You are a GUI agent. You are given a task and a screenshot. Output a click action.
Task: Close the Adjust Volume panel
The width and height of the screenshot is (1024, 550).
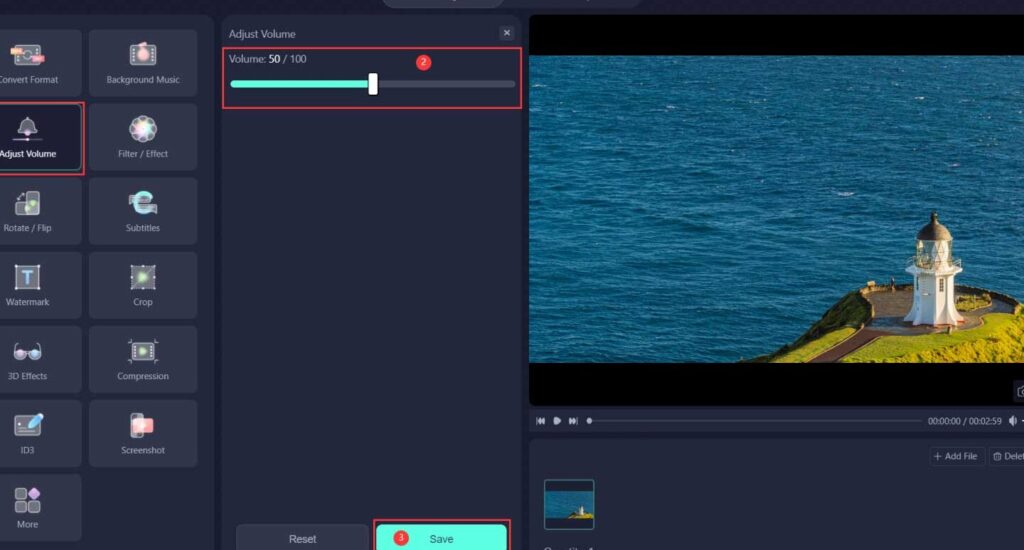[x=506, y=33]
